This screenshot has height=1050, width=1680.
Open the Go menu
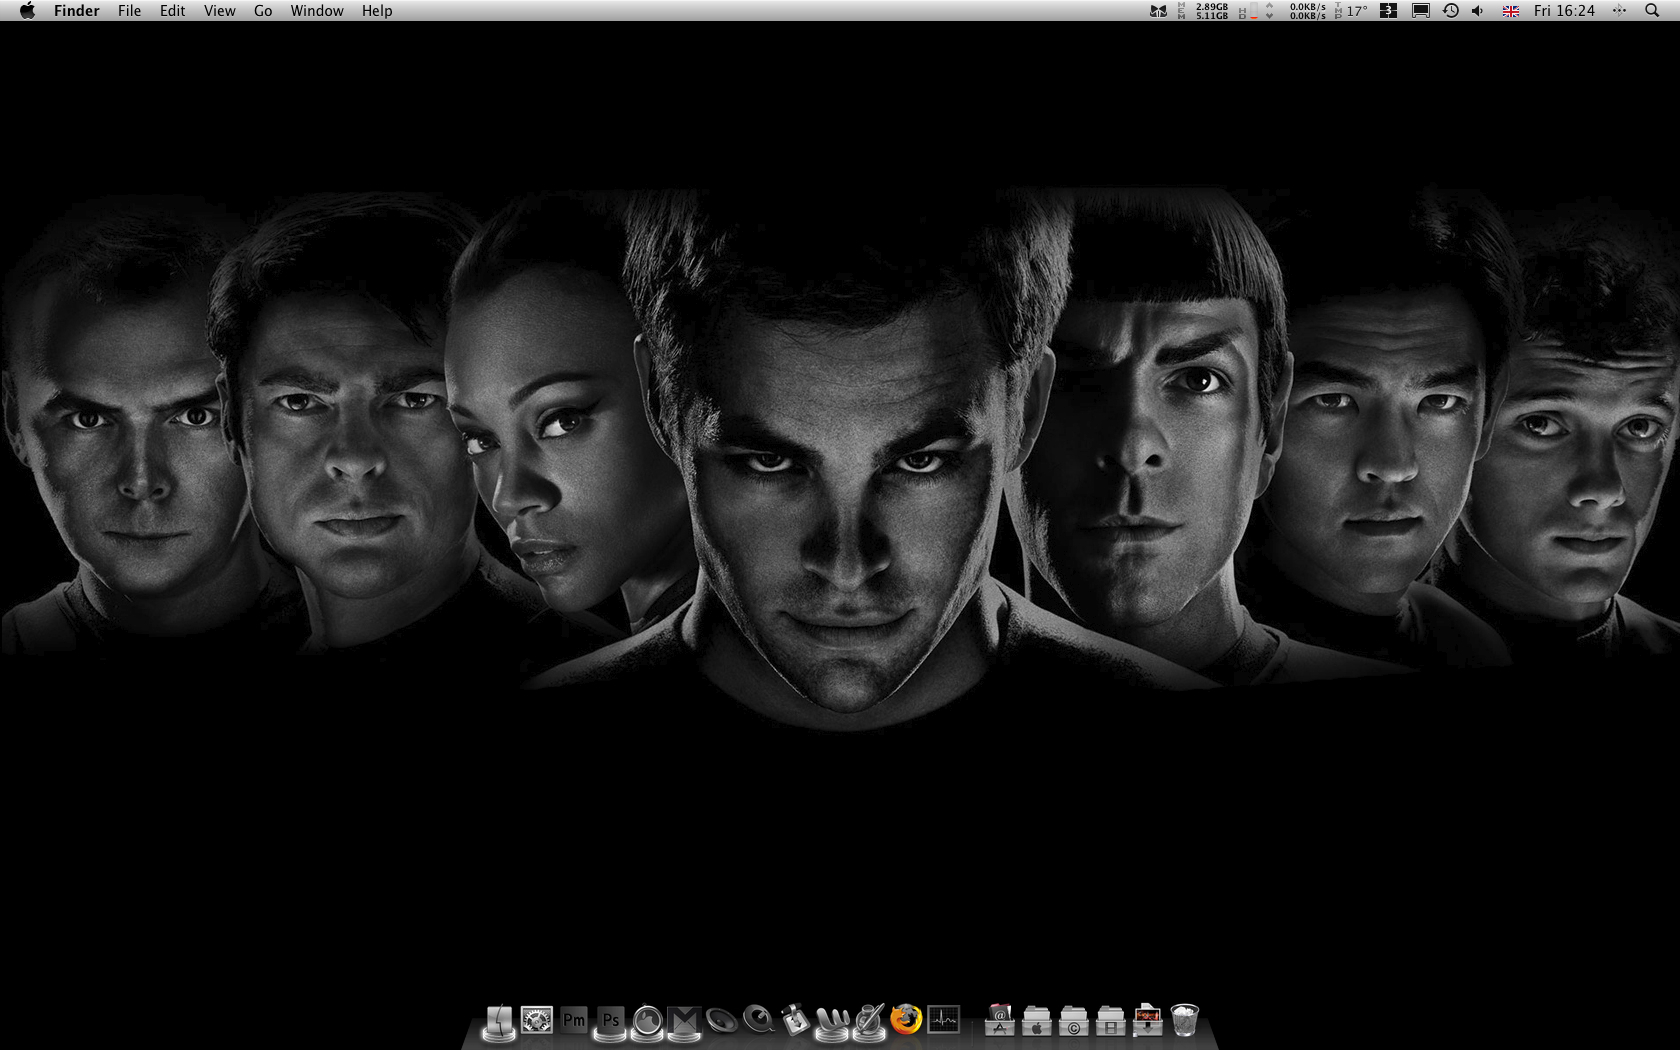[263, 11]
